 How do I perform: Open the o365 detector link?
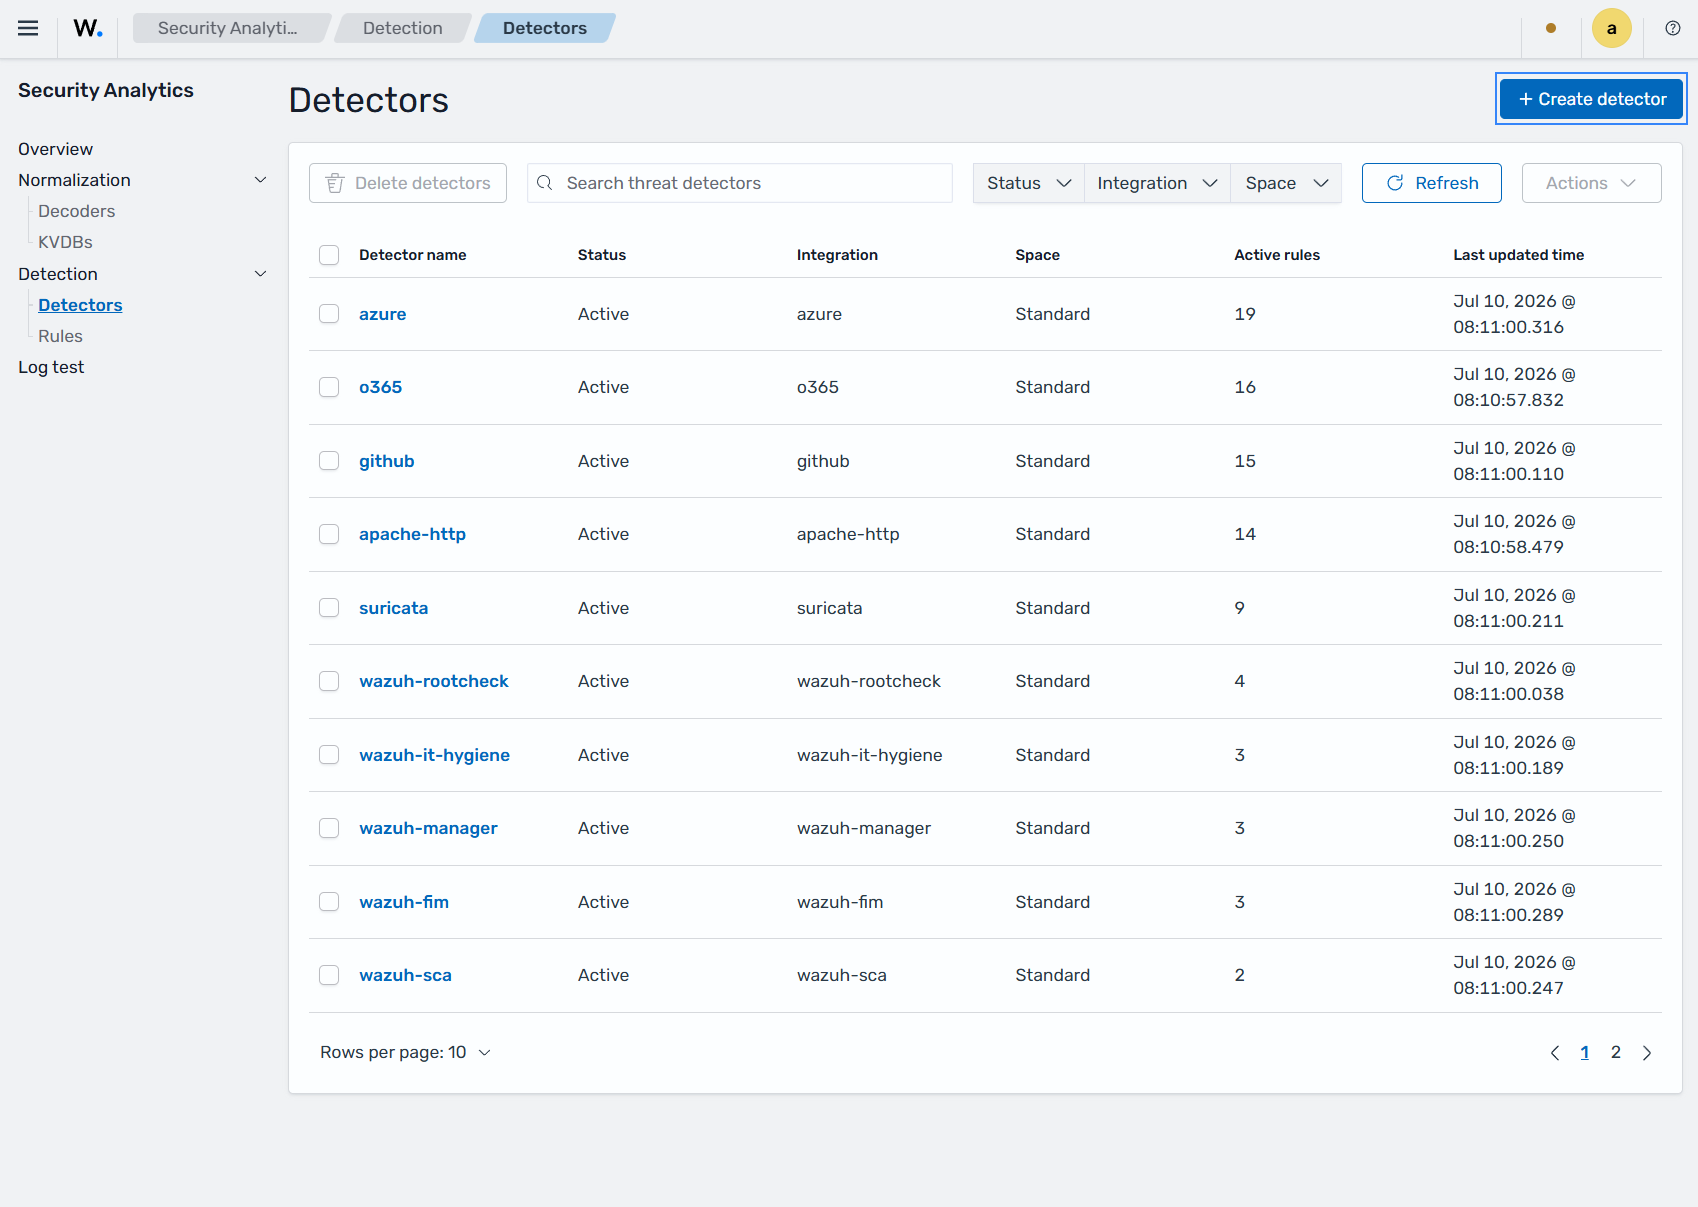click(380, 387)
